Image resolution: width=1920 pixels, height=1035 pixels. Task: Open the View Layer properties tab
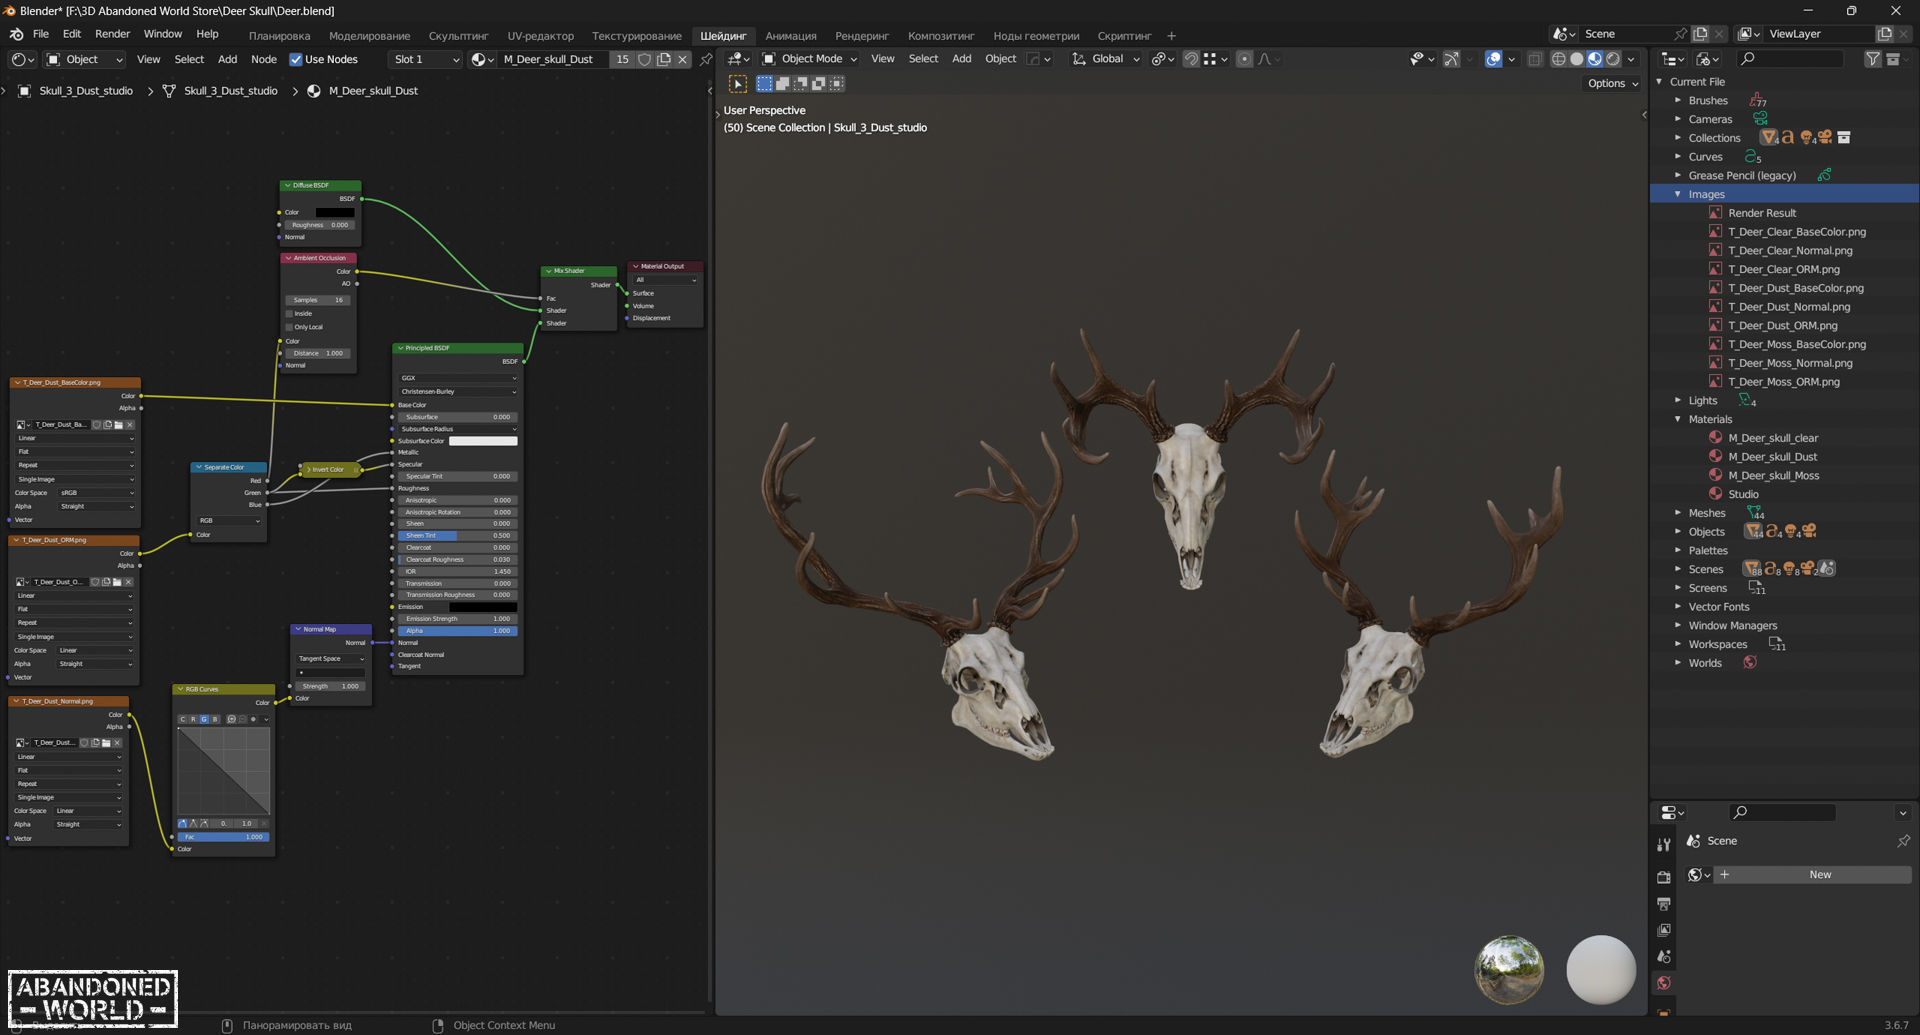[1664, 930]
